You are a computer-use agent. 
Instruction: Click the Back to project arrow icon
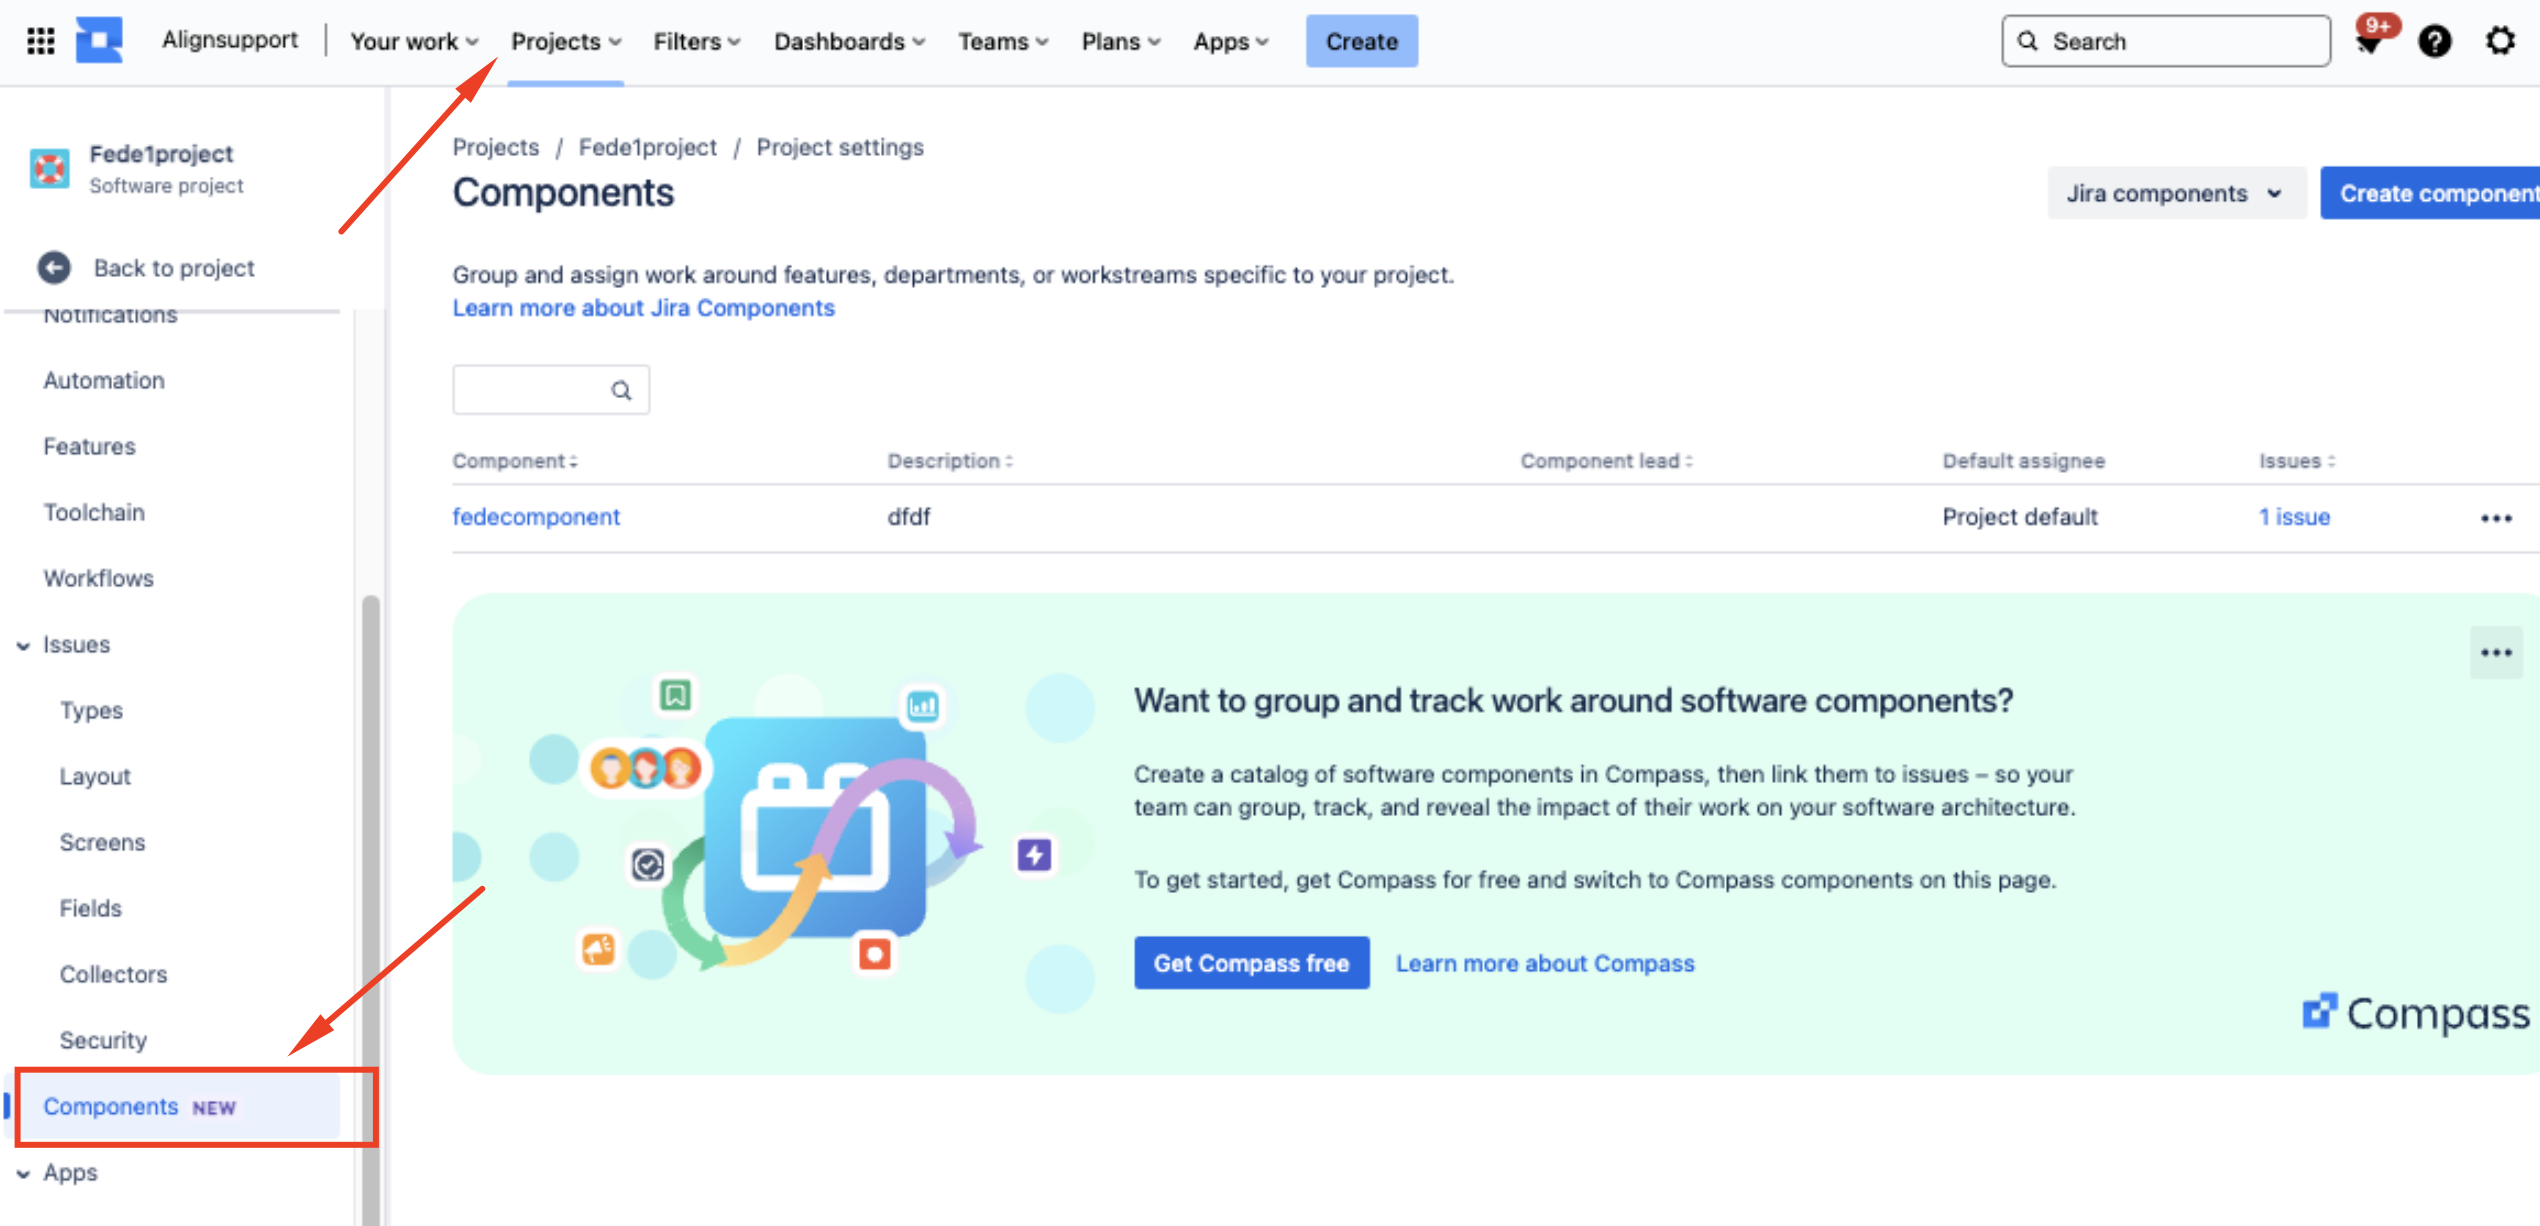54,268
